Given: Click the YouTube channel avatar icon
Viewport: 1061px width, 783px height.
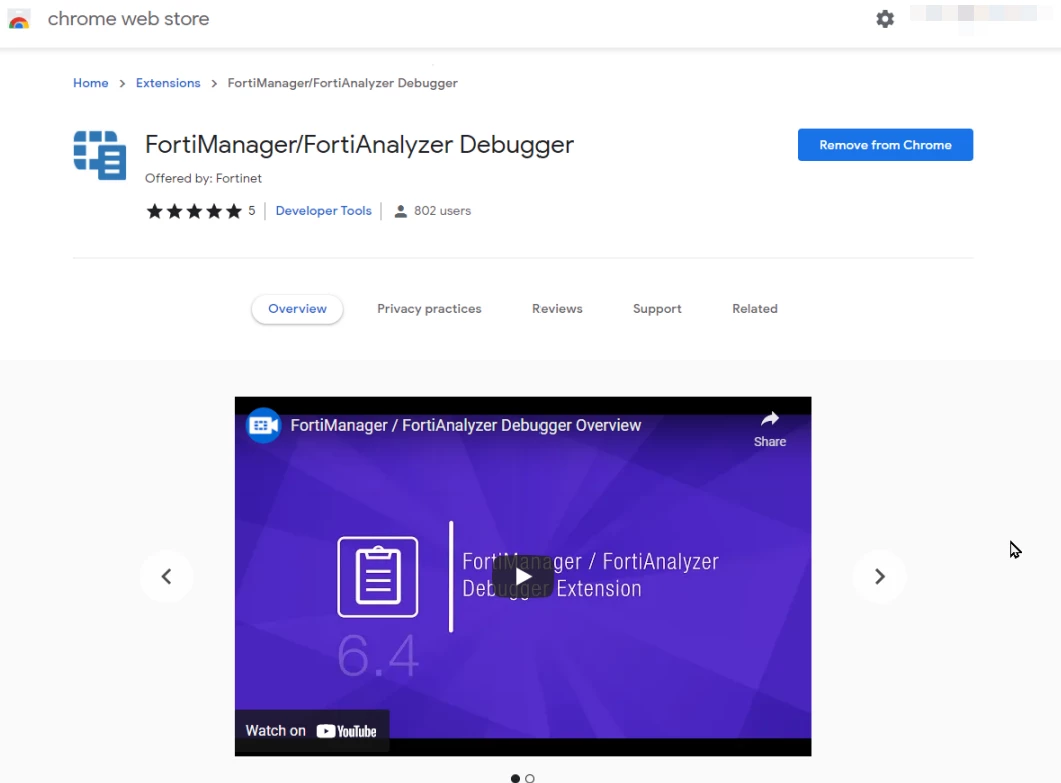Looking at the screenshot, I should [x=264, y=425].
